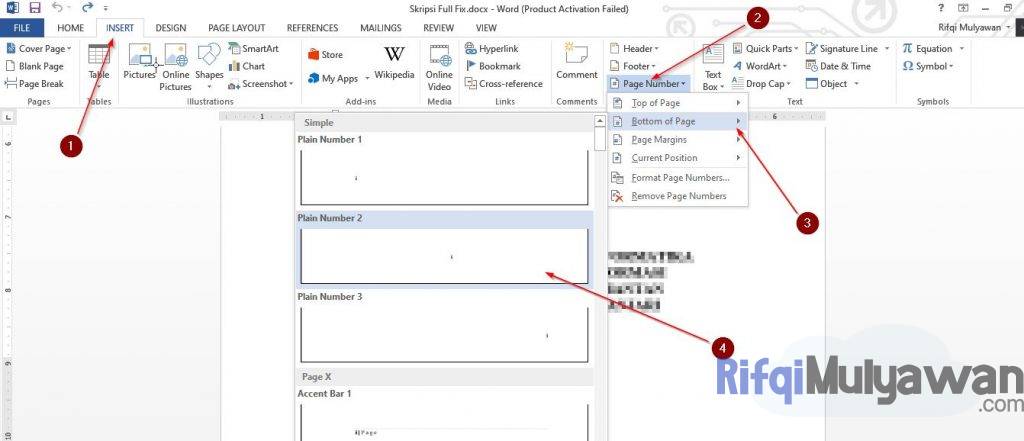Open Online Pictures search

pos(176,68)
